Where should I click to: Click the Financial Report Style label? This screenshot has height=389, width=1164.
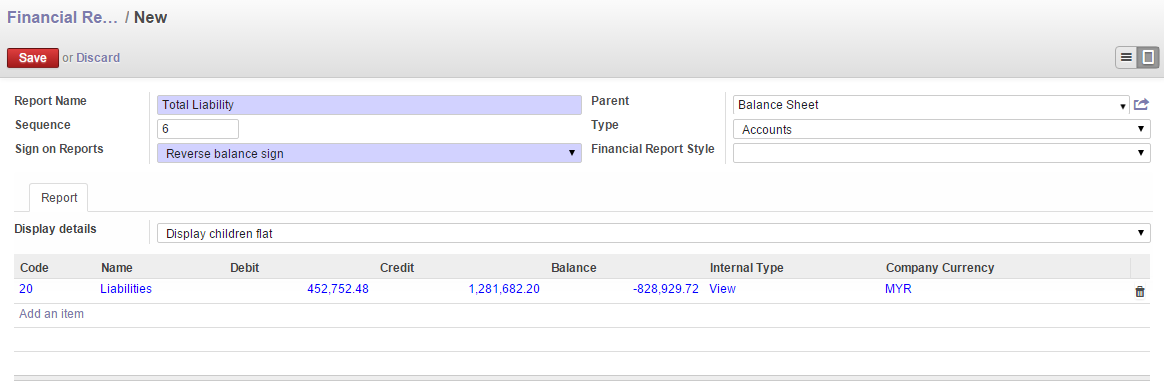click(653, 148)
